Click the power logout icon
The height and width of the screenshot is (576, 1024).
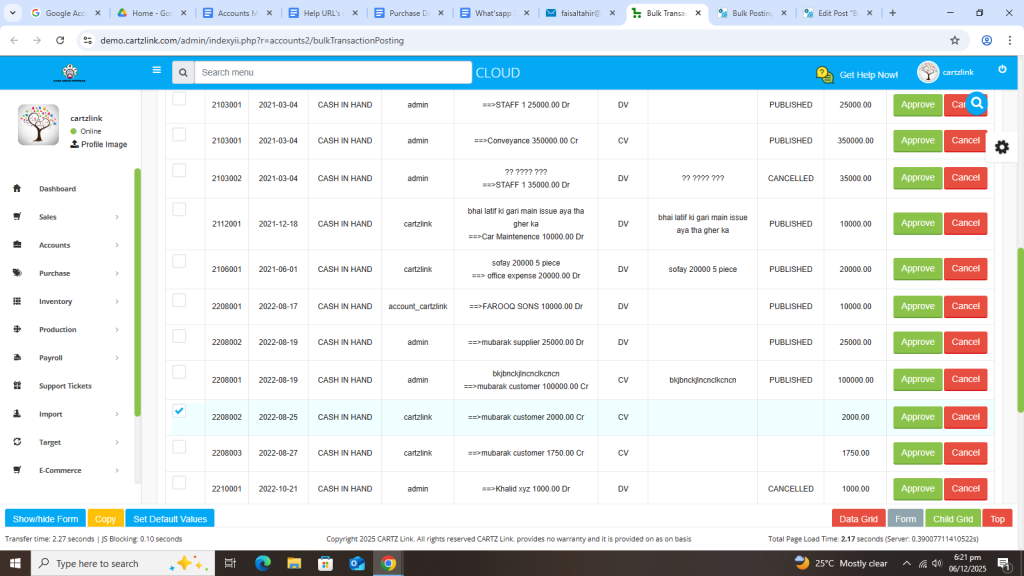point(1002,69)
